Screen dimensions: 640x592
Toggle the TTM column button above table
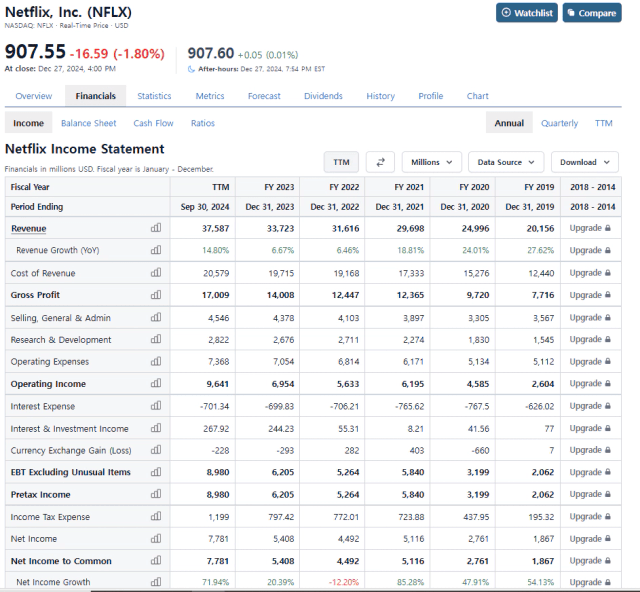[341, 162]
